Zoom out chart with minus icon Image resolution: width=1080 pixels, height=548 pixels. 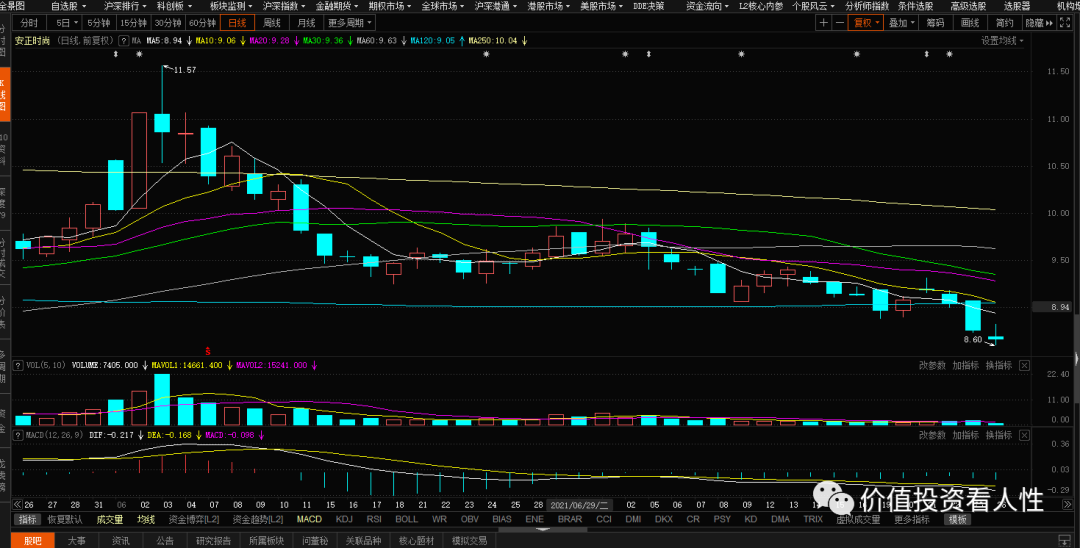coord(839,23)
